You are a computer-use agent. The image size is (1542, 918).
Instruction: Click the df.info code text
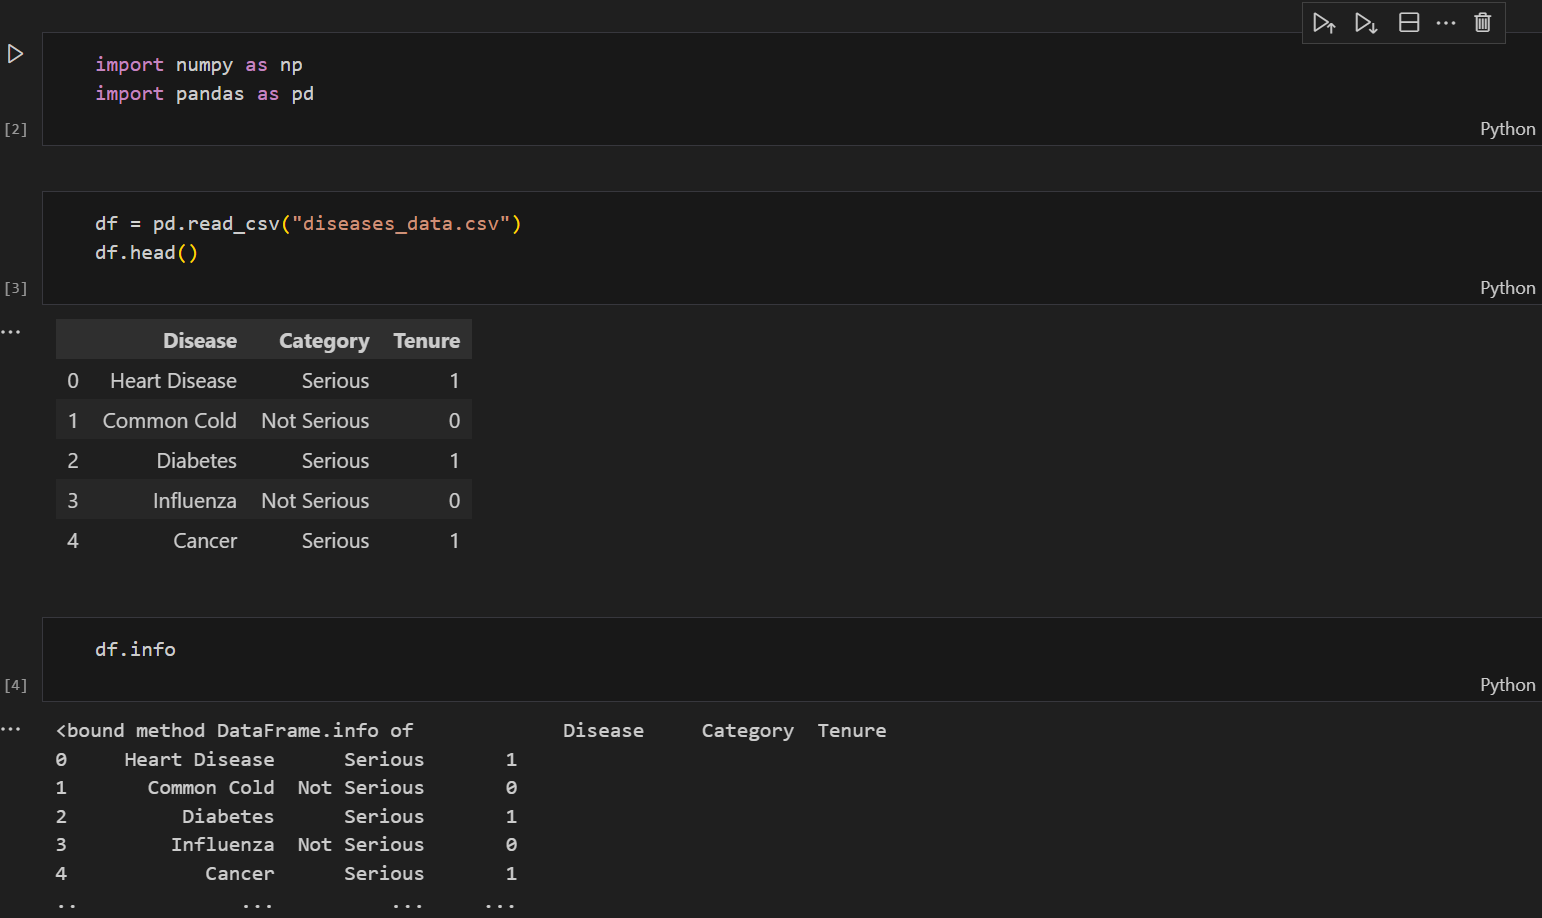(134, 649)
